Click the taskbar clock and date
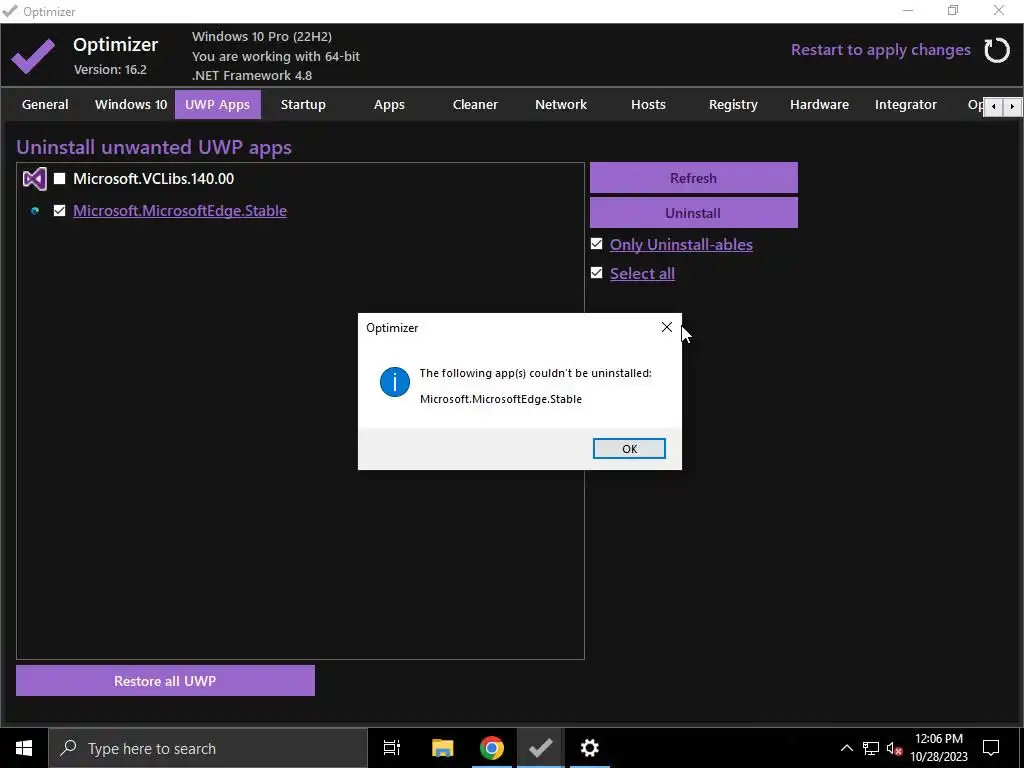Image resolution: width=1024 pixels, height=768 pixels. click(x=939, y=748)
